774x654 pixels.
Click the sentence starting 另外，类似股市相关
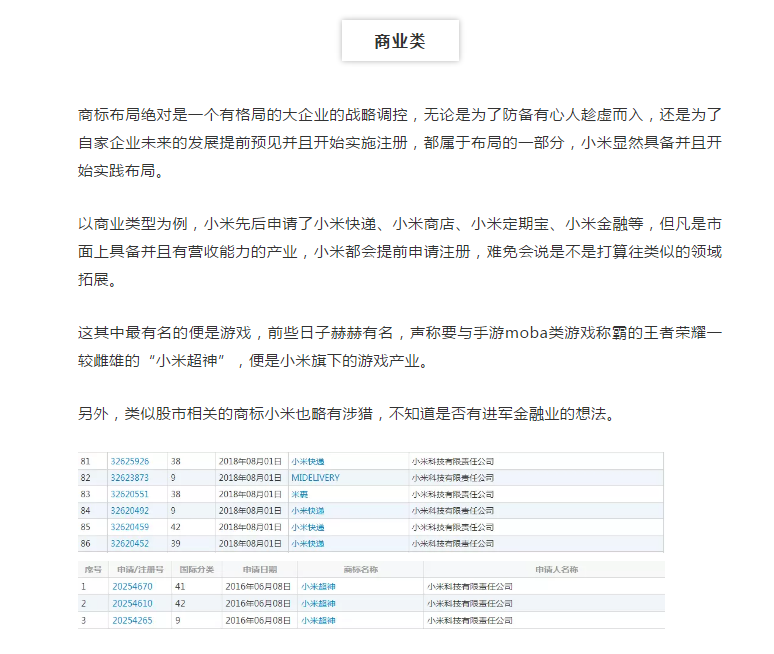point(347,414)
